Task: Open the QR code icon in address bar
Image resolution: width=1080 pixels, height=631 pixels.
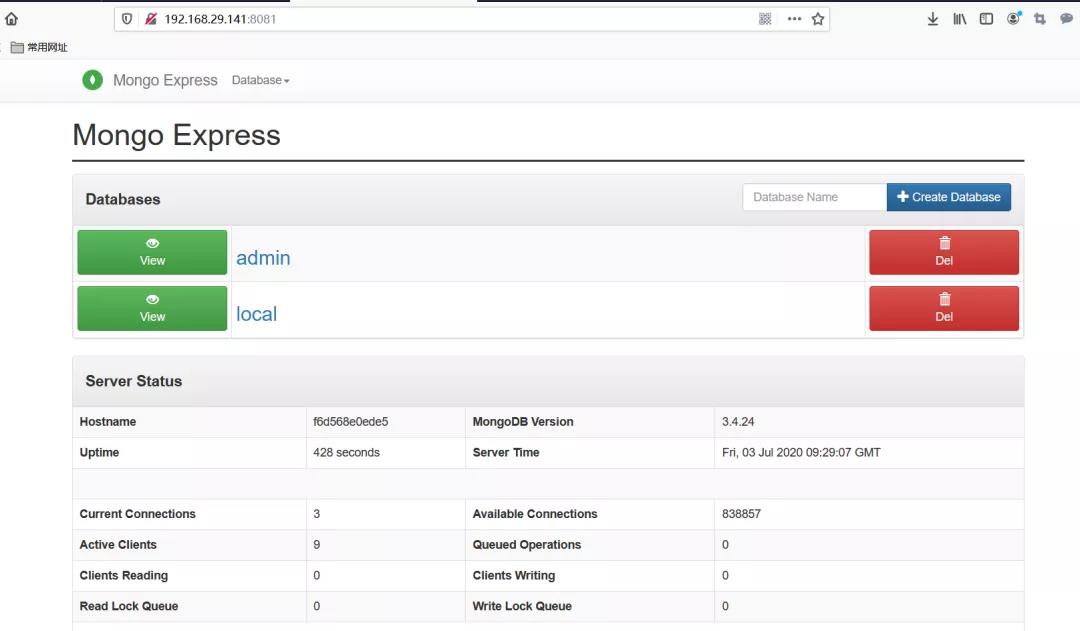Action: [765, 19]
